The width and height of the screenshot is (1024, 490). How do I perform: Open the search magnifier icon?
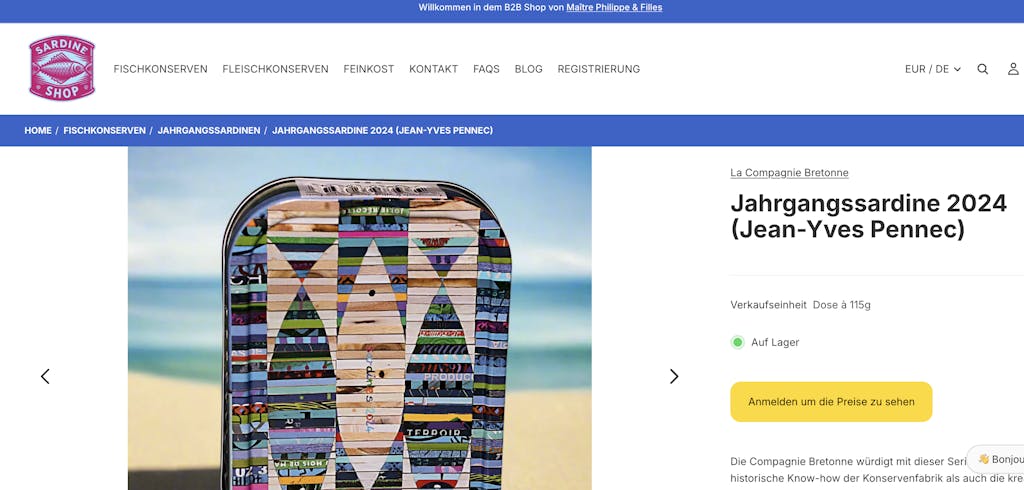(982, 69)
